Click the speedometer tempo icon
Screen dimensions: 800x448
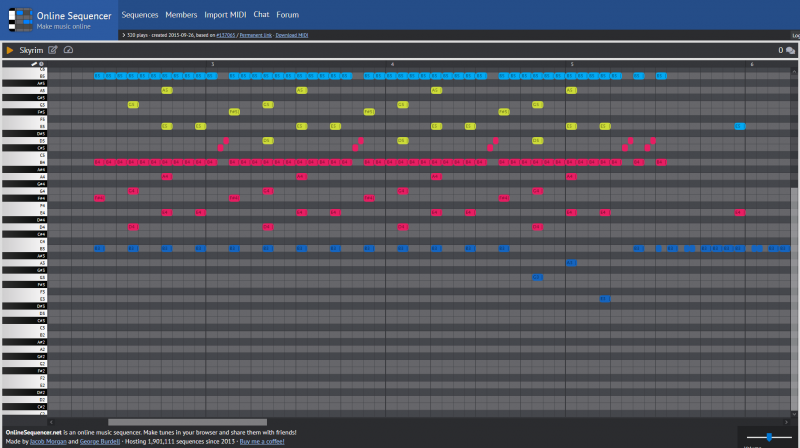pyautogui.click(x=68, y=50)
